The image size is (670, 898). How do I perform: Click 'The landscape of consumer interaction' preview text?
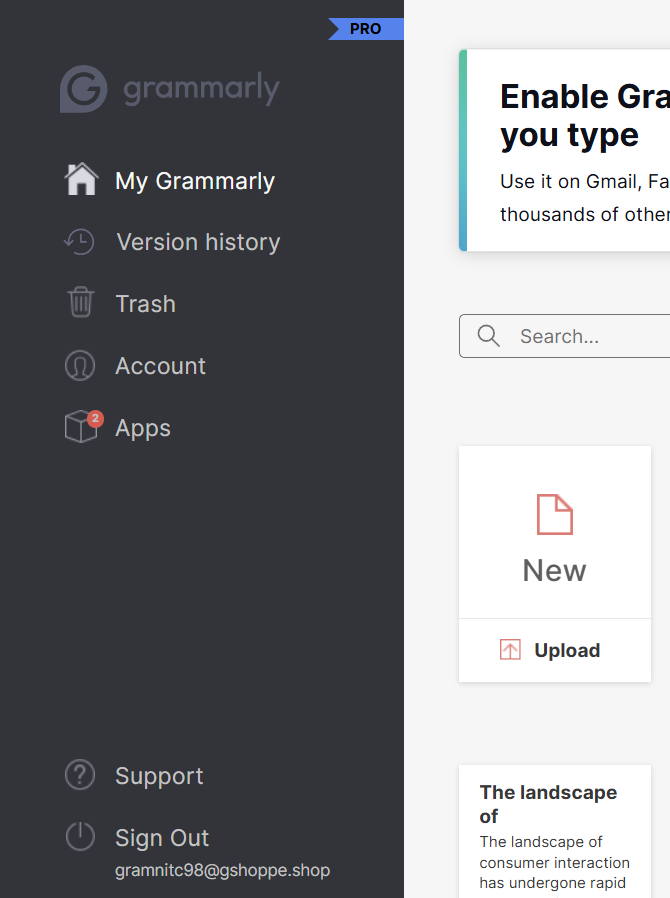click(554, 862)
